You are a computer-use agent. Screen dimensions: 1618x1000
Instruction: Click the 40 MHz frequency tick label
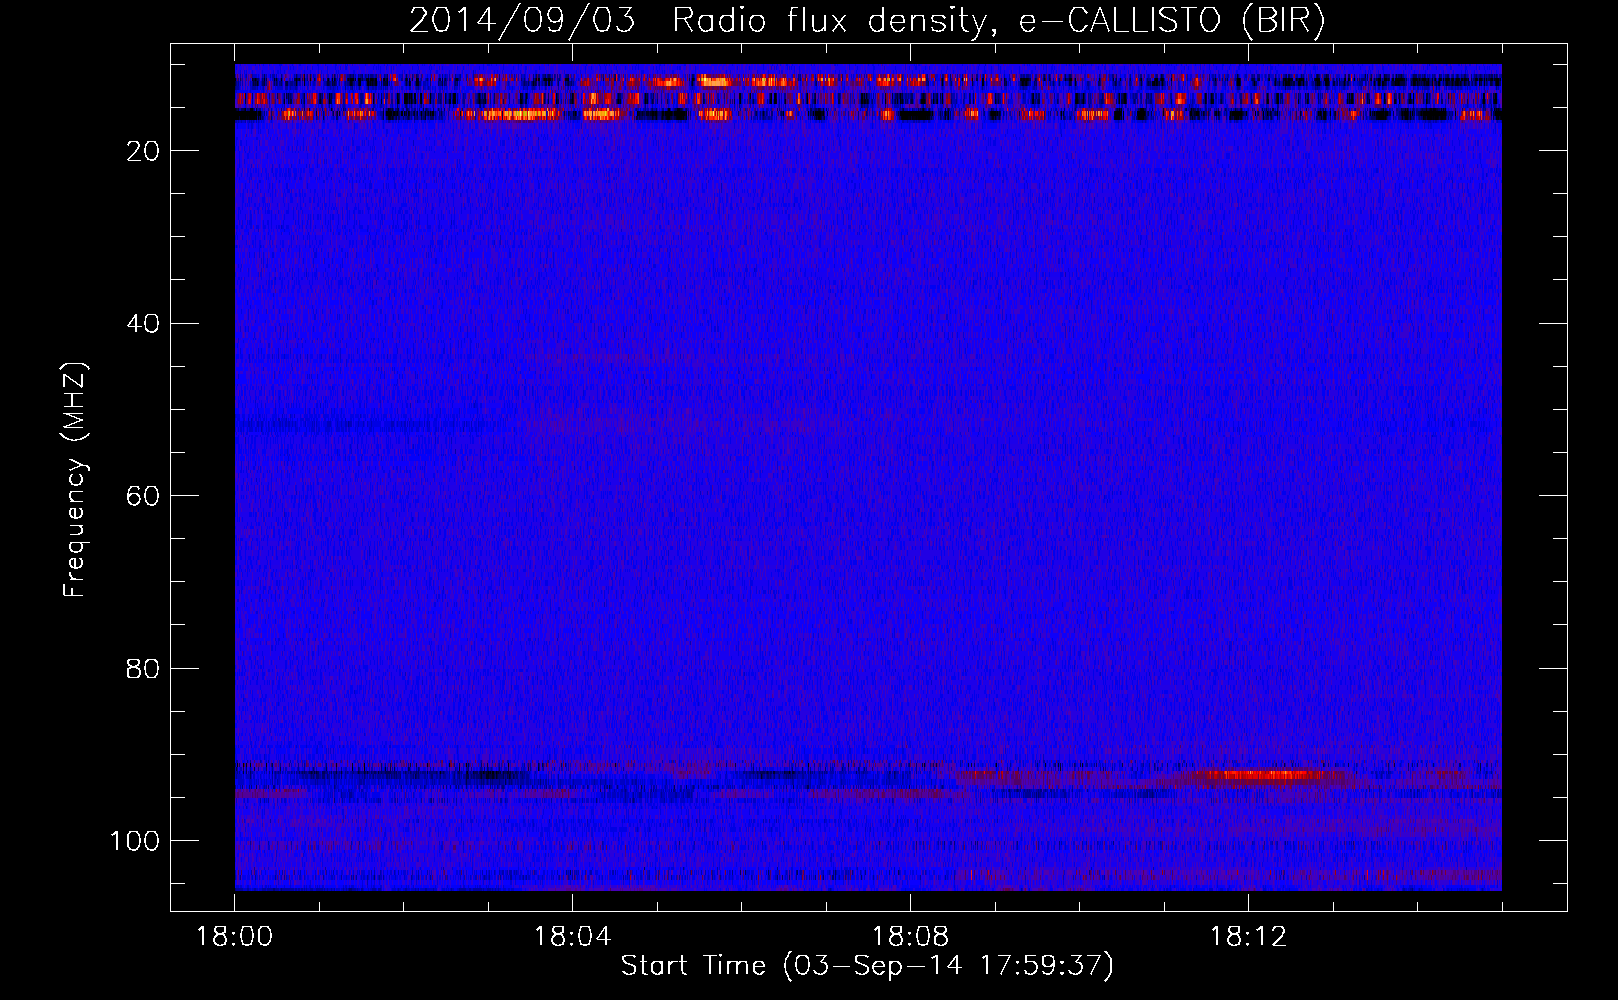click(144, 324)
